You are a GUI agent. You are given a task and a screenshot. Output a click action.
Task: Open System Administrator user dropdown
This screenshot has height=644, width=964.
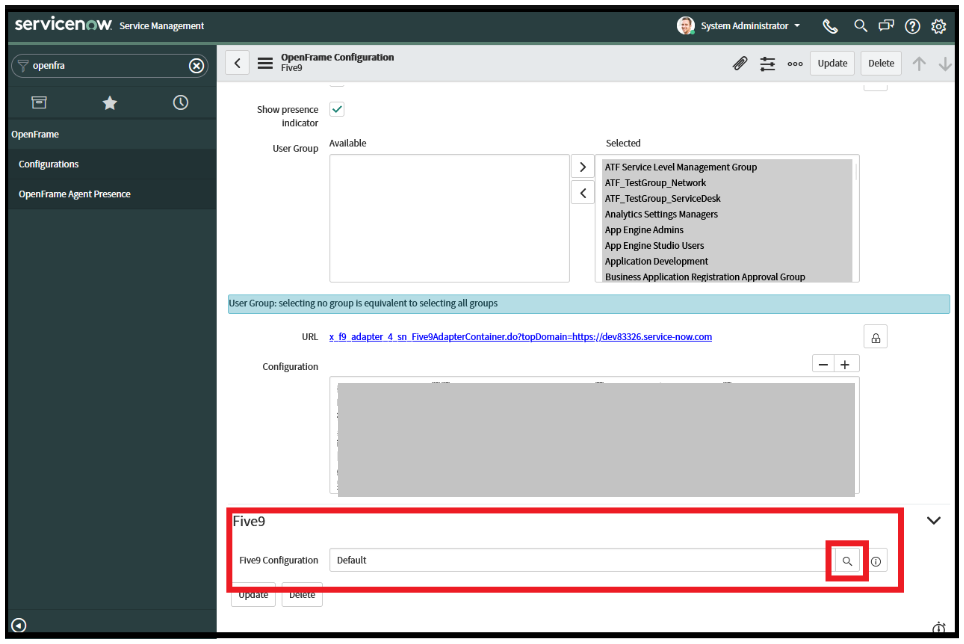click(738, 26)
